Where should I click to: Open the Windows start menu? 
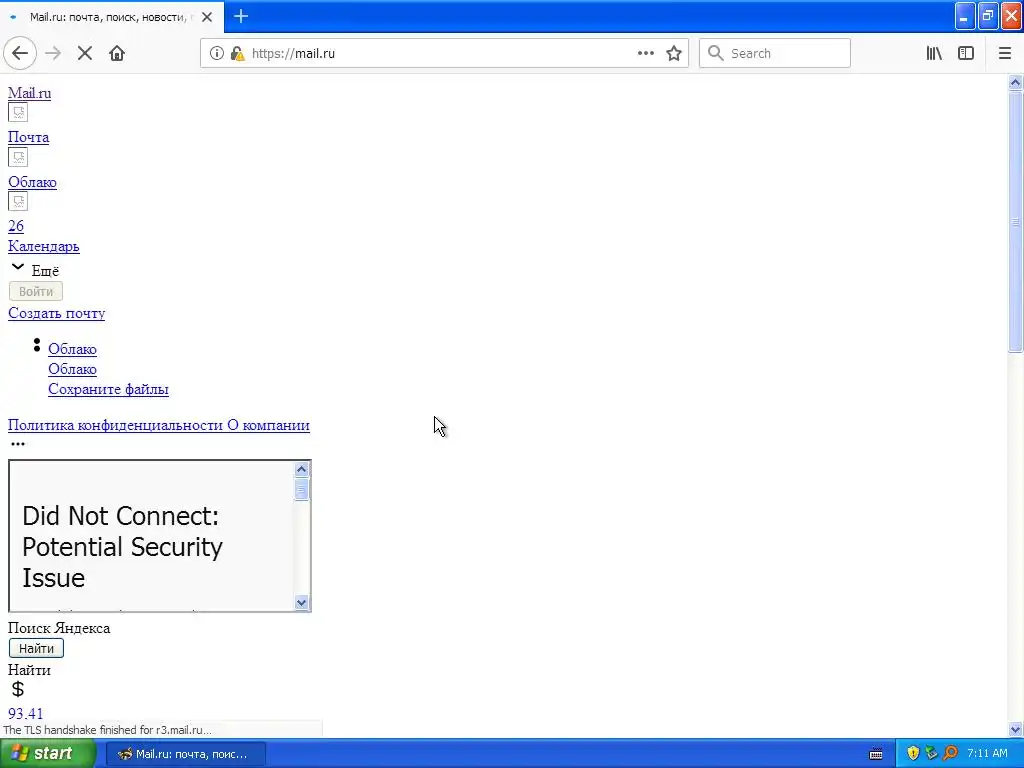pyautogui.click(x=47, y=754)
